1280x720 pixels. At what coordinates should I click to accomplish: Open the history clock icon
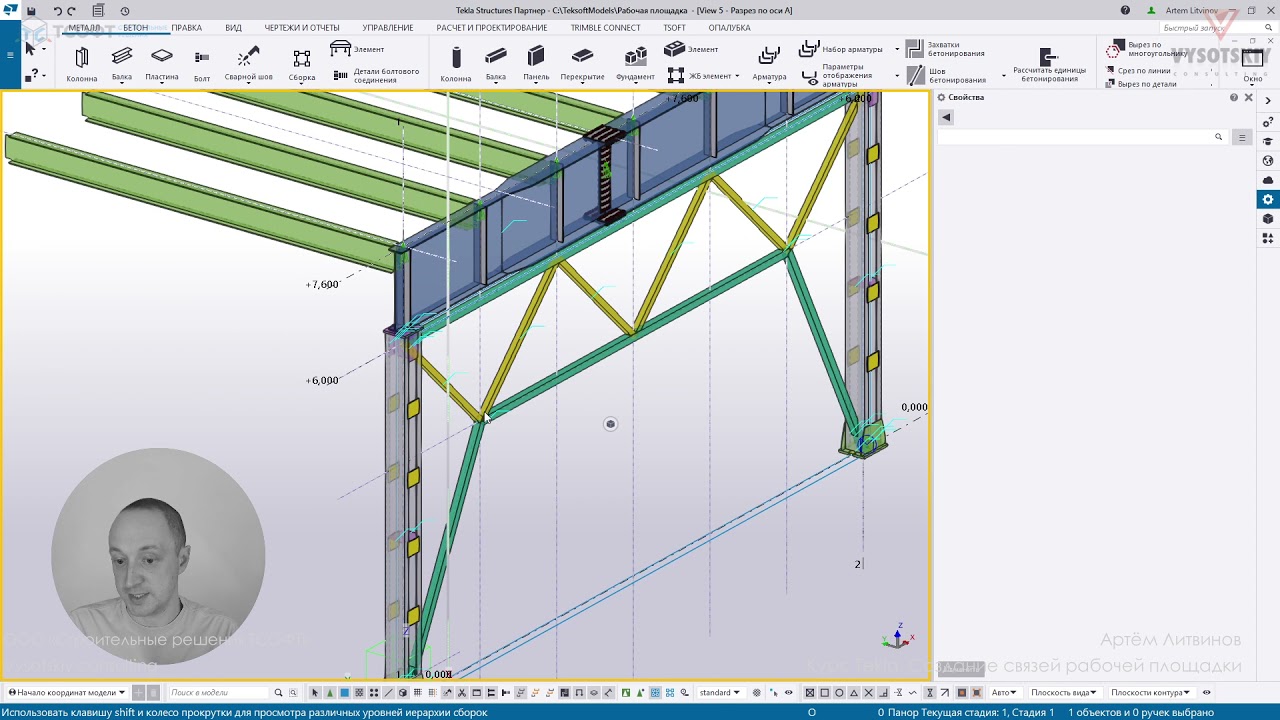click(x=125, y=11)
